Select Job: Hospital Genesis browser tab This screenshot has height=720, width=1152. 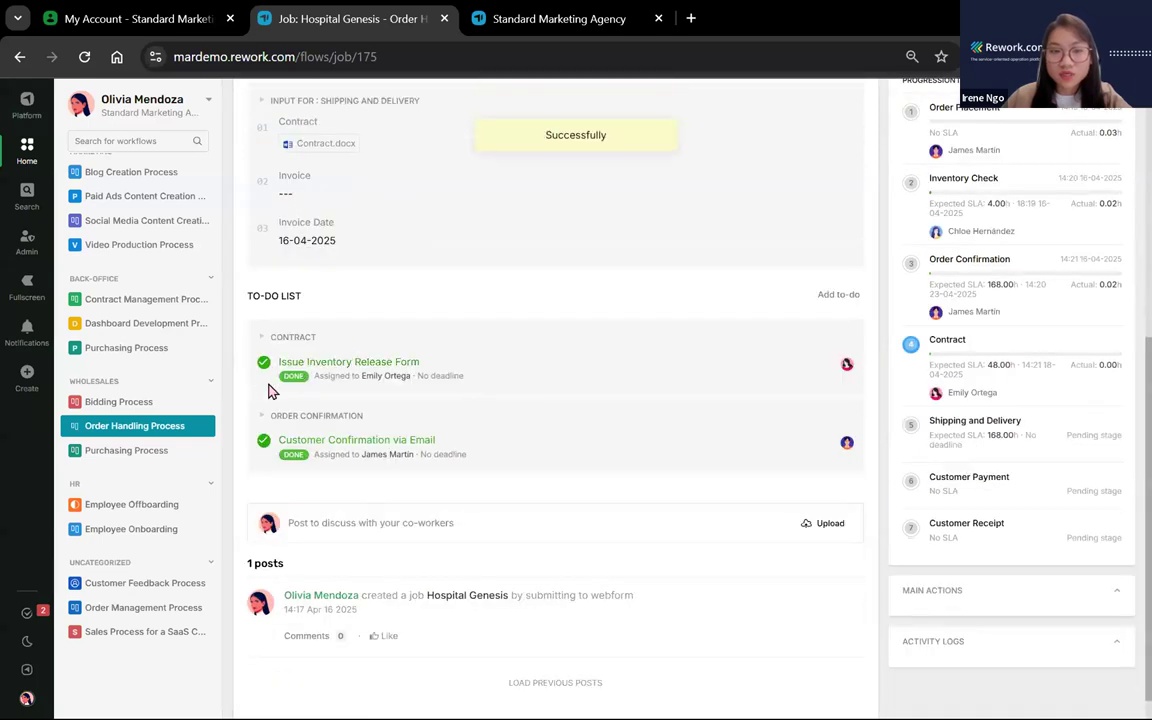coord(353,19)
